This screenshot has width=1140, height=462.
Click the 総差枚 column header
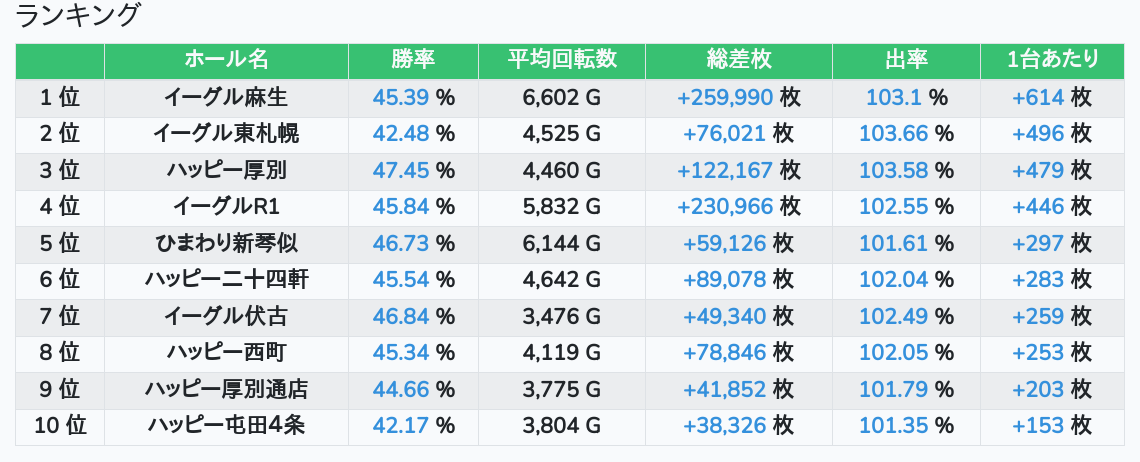tap(738, 60)
